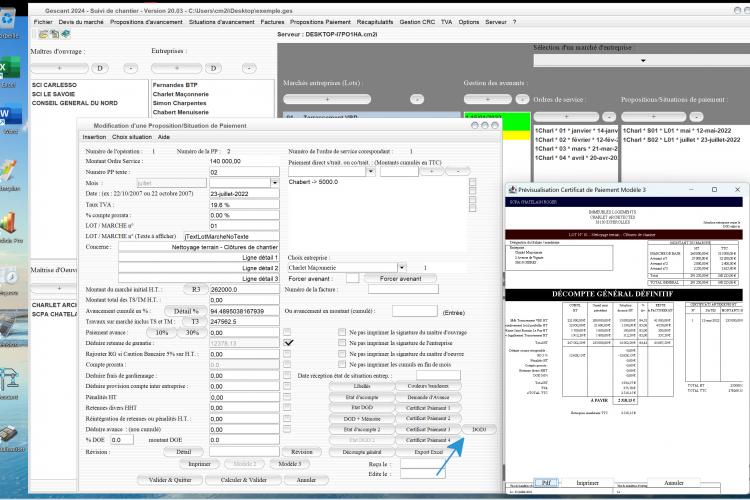Open the Factures menu
The width and height of the screenshot is (750, 500).
pyautogui.click(x=272, y=22)
